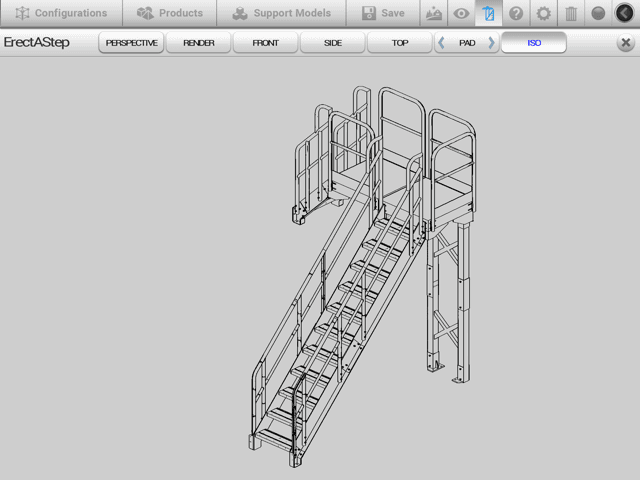Select the TOP view button
The image size is (640, 480).
pyautogui.click(x=400, y=43)
